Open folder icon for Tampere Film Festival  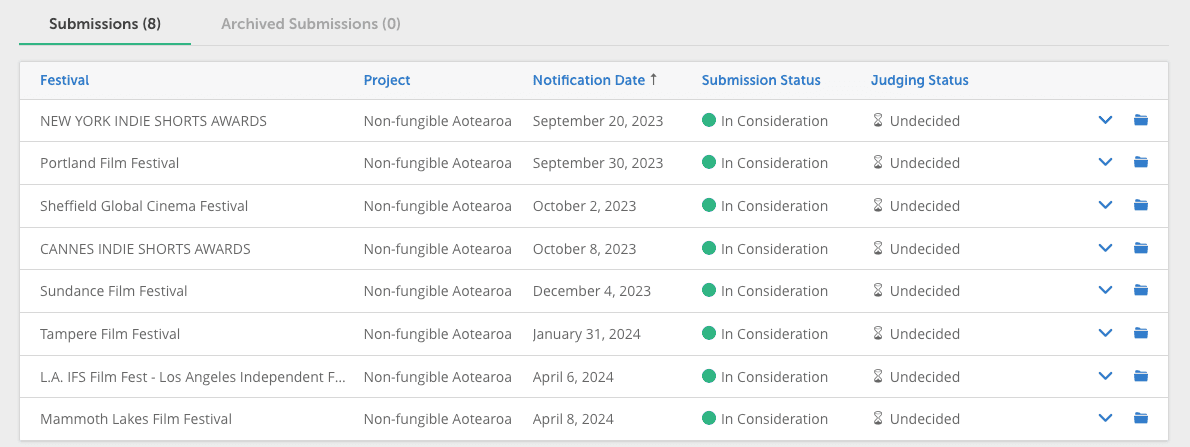point(1141,333)
